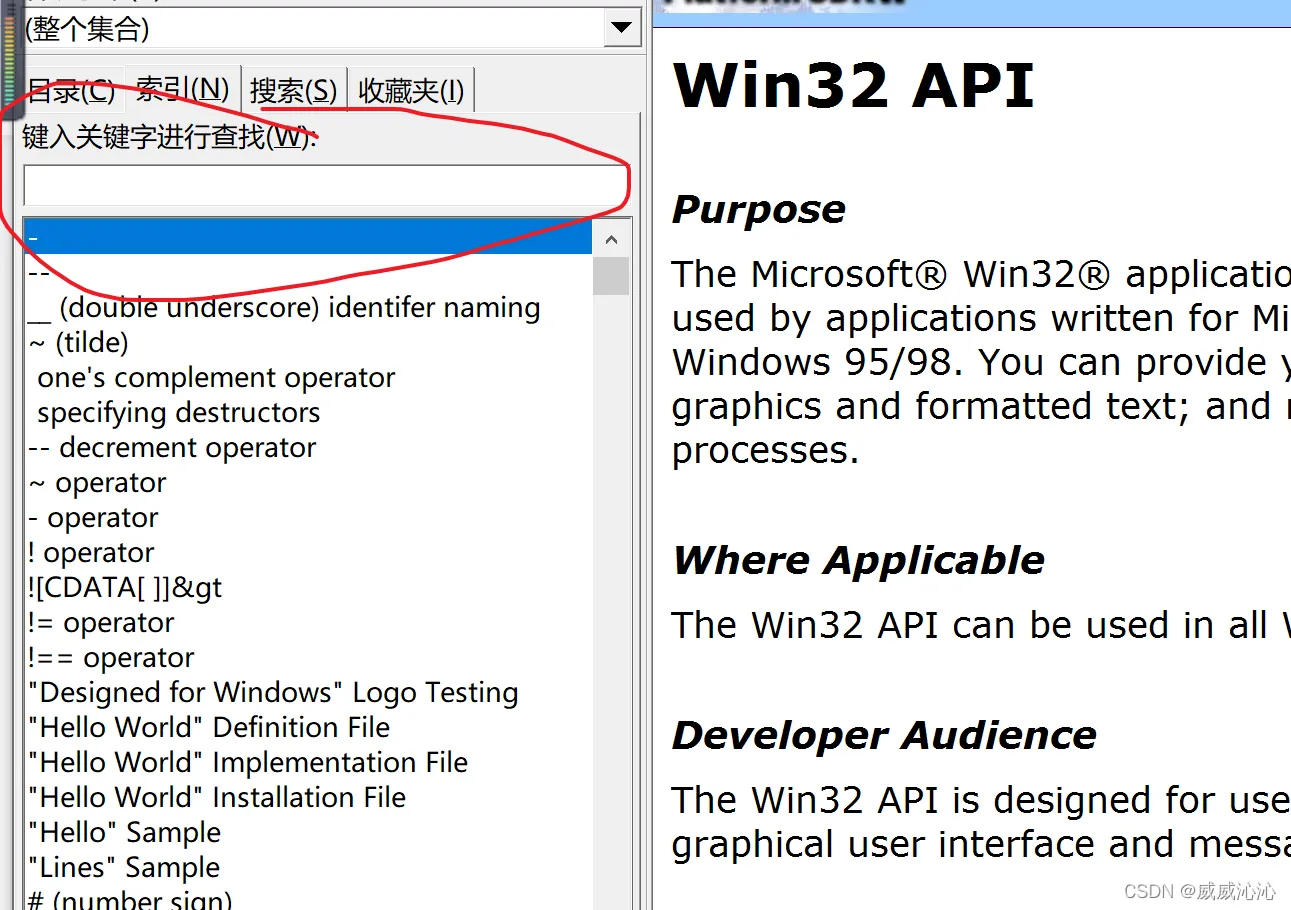Viewport: 1291px width, 910px height.
Task: Select the "~ operator" index entry
Action: [97, 483]
